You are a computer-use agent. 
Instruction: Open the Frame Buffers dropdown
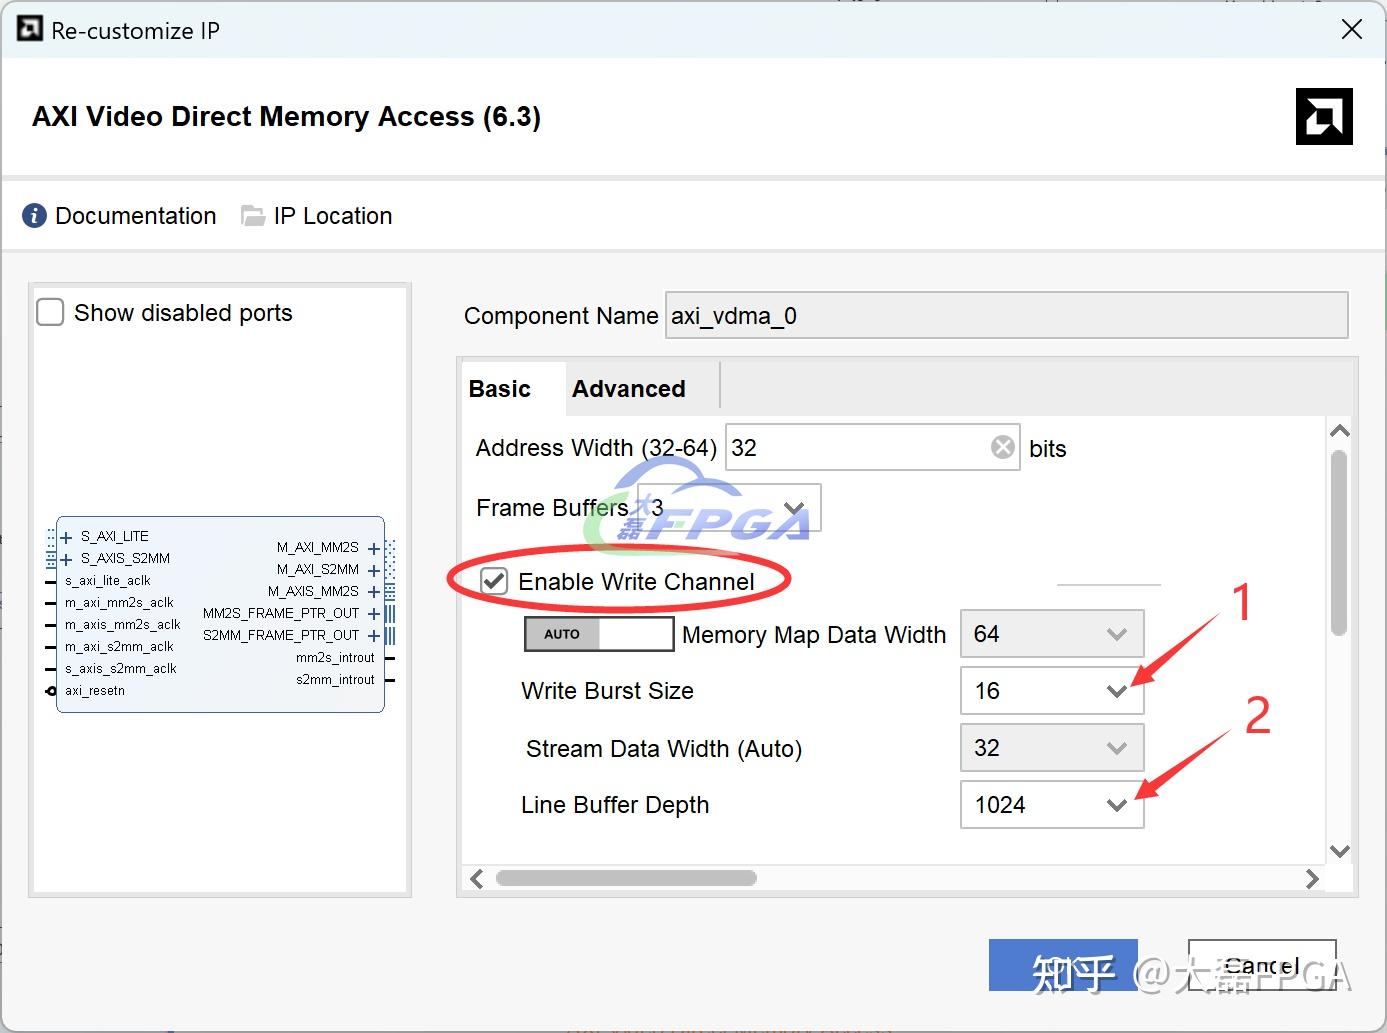tap(795, 508)
